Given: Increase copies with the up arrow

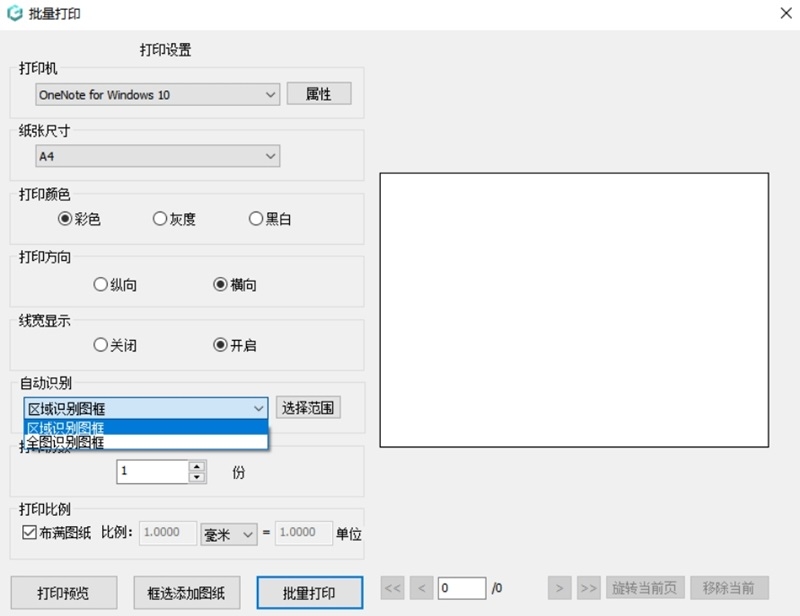Looking at the screenshot, I should click(x=197, y=466).
